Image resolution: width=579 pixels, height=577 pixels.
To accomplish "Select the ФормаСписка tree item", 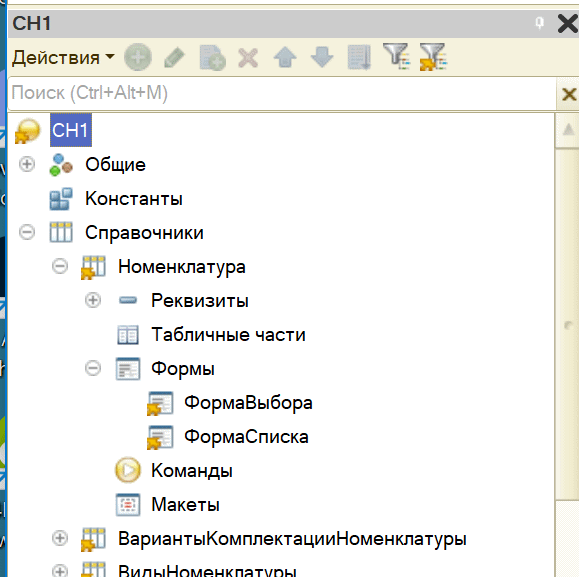I will coord(246,436).
